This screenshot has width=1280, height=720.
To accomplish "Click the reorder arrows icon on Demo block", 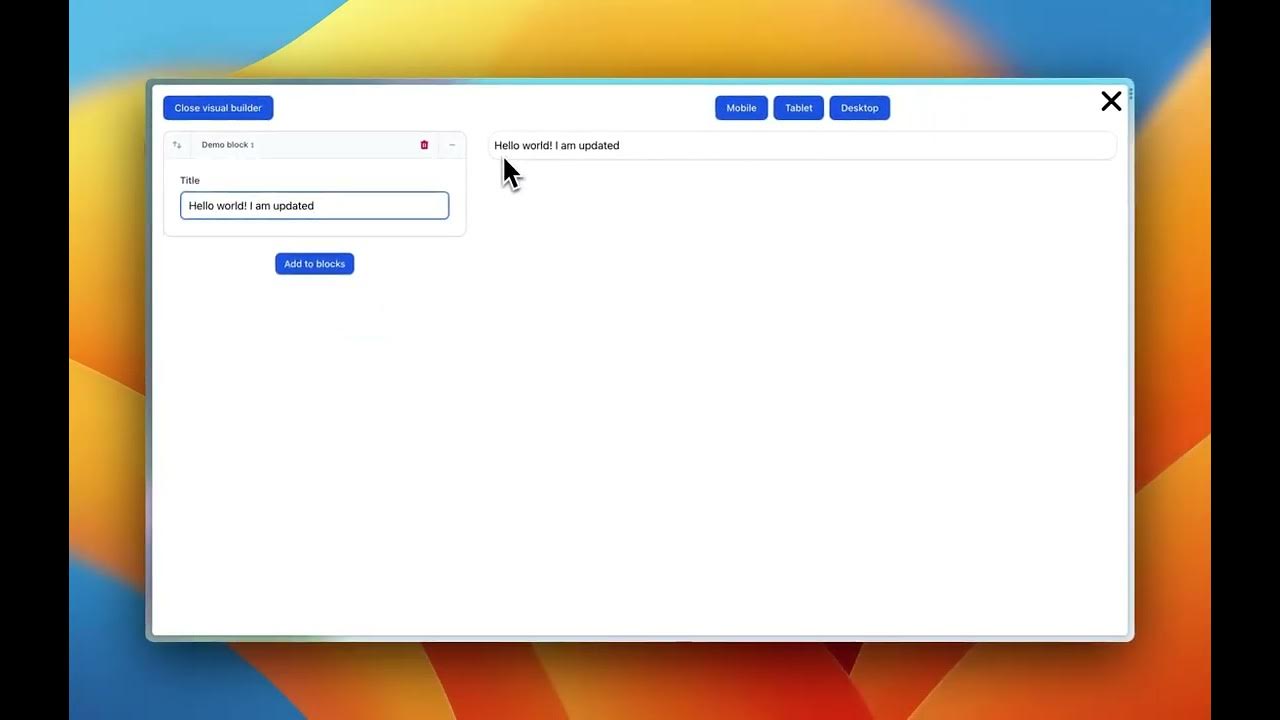I will 177,145.
